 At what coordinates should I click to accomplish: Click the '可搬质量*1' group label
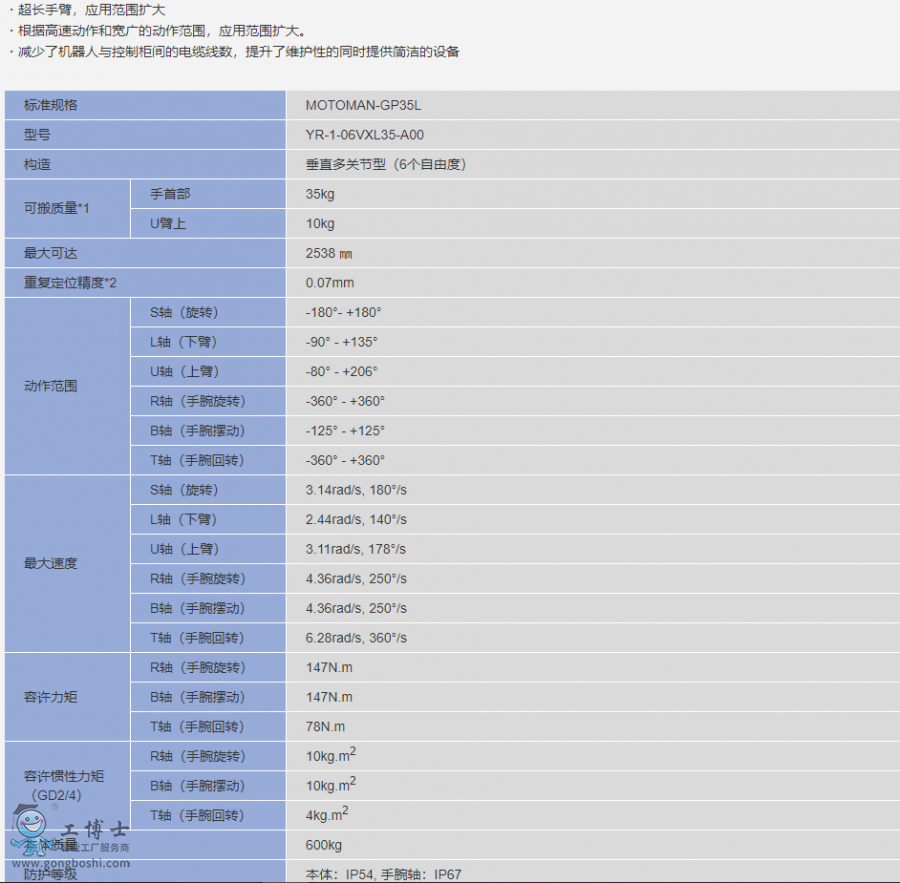point(57,208)
